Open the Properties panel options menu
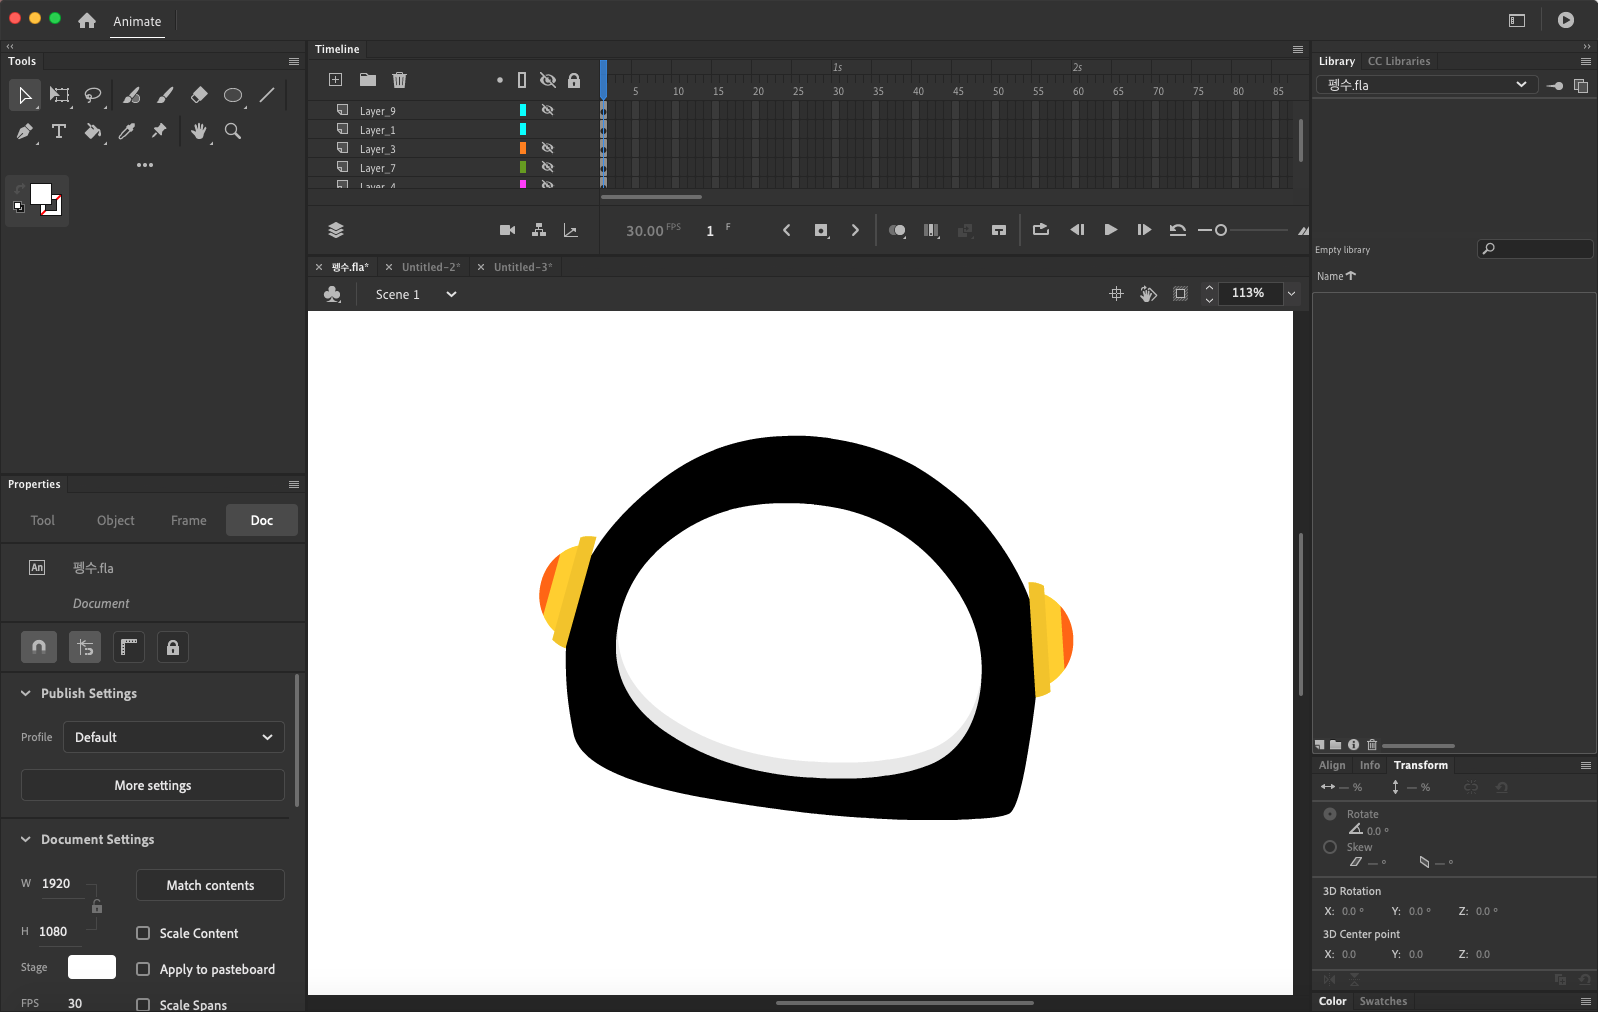 (294, 484)
